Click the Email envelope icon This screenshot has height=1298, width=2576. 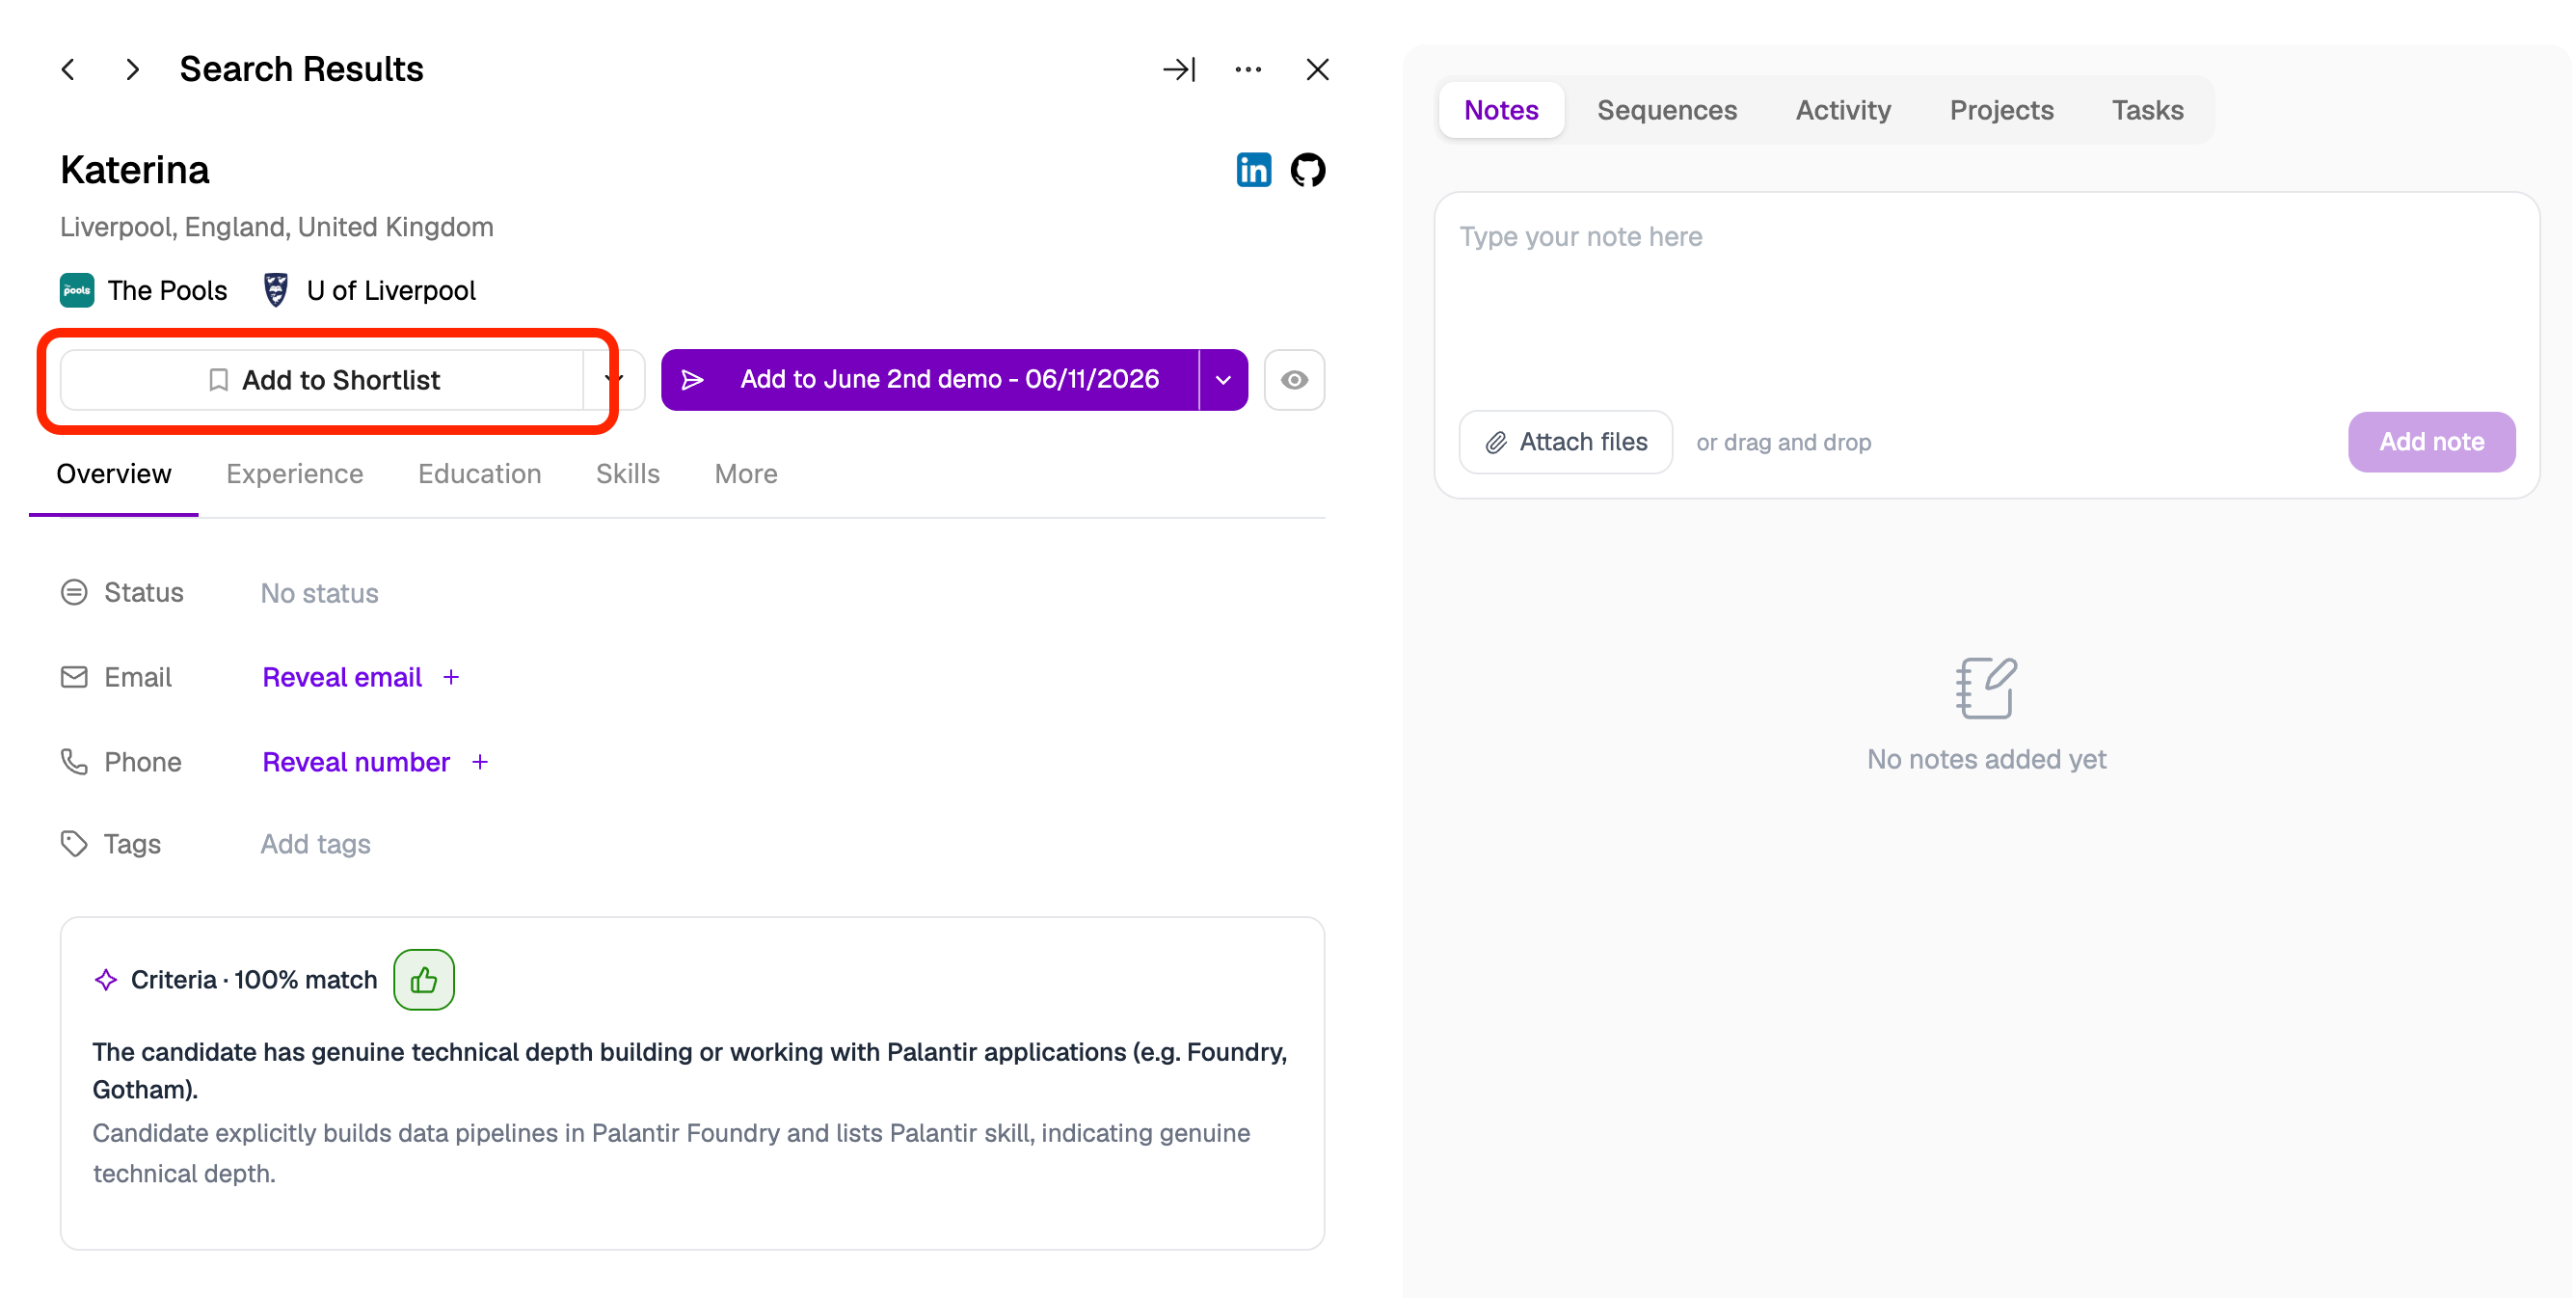(x=74, y=677)
